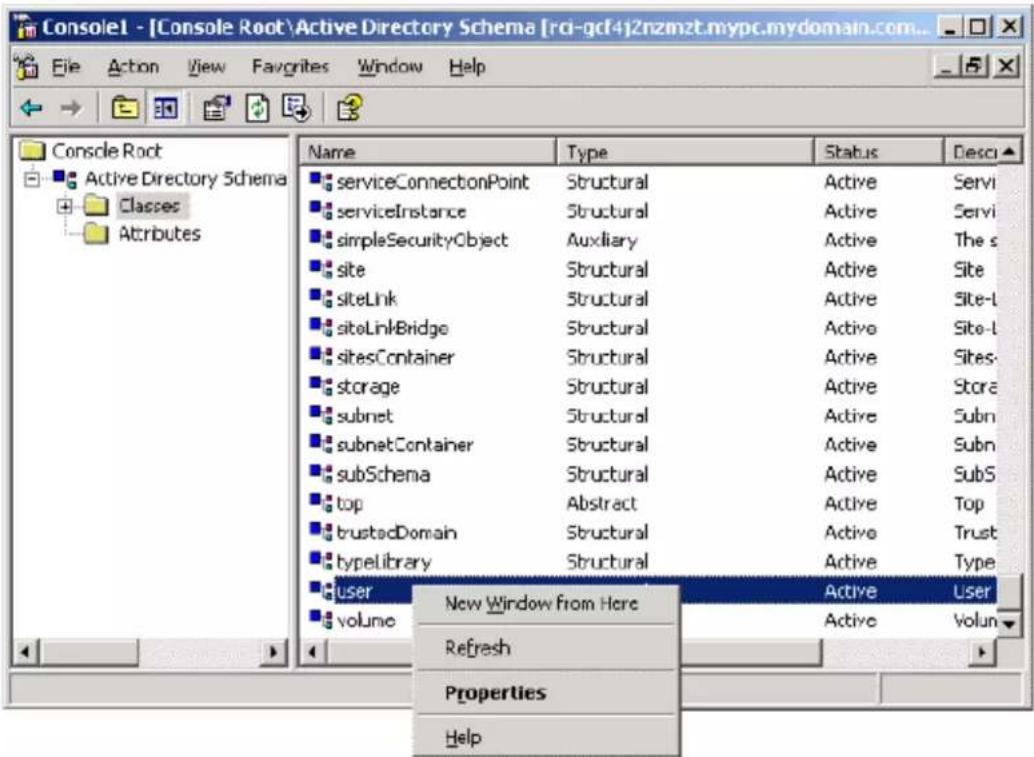Viewport: 1034px width, 757px height.
Task: Click the Help toolbar icon
Action: click(350, 107)
